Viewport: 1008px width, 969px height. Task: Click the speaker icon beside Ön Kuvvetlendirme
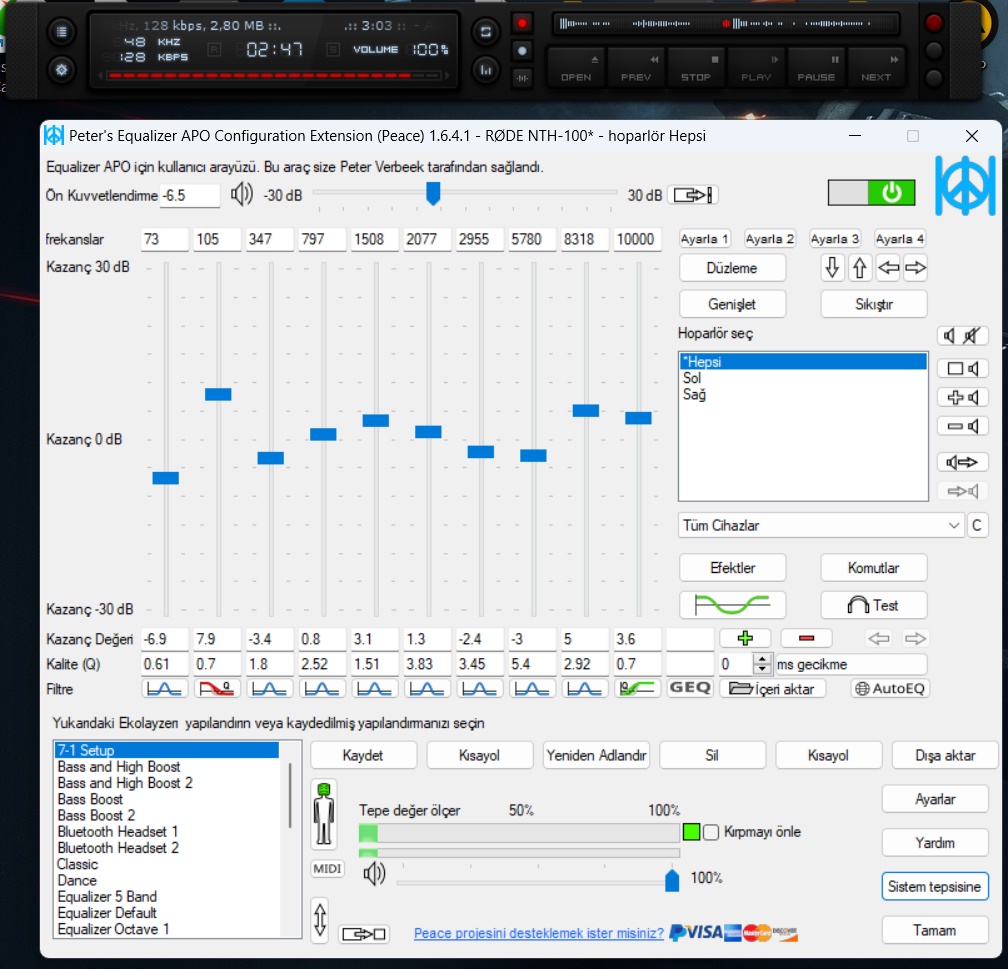pos(242,194)
